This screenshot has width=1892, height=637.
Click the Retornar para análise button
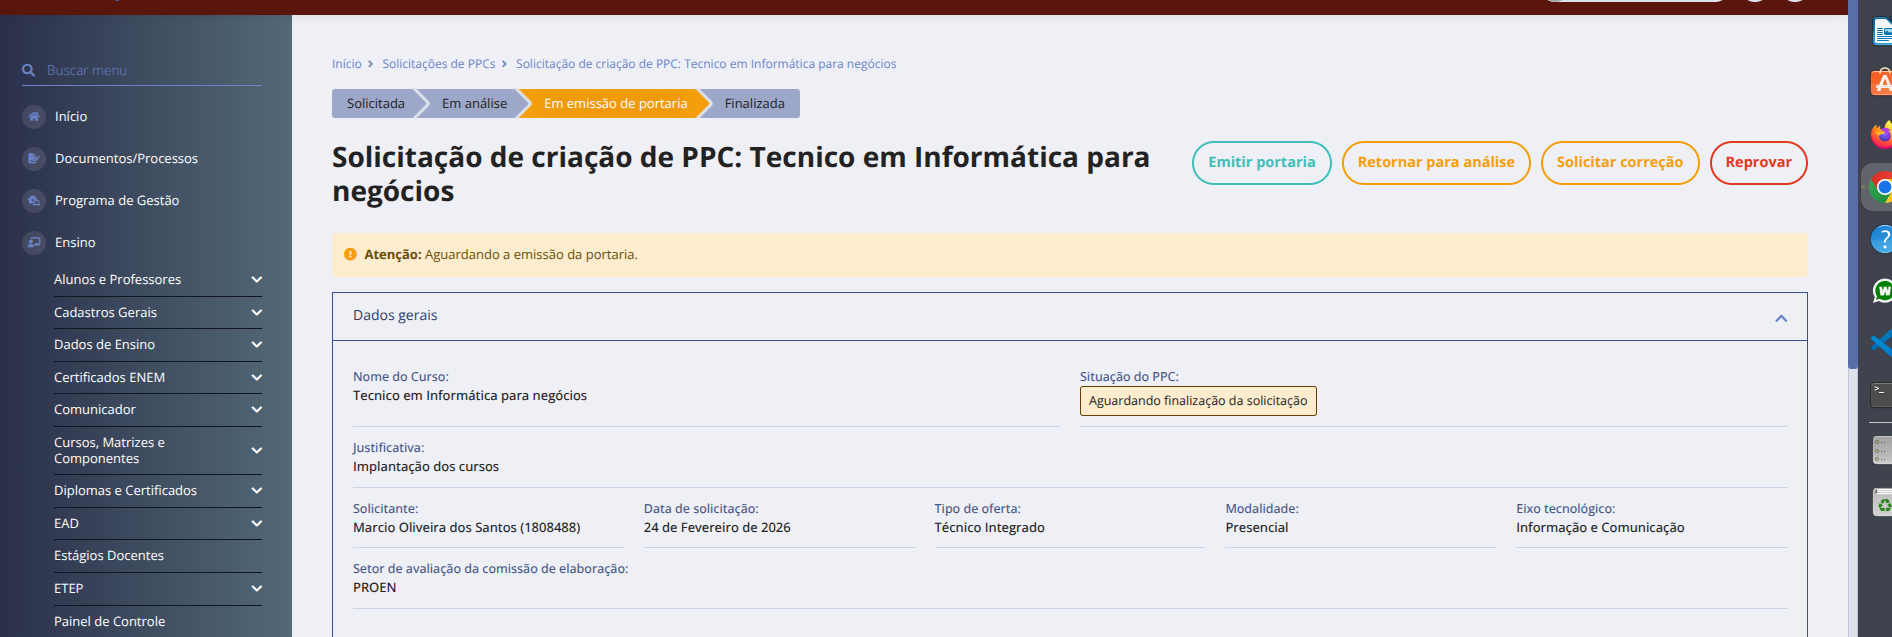click(x=1436, y=163)
